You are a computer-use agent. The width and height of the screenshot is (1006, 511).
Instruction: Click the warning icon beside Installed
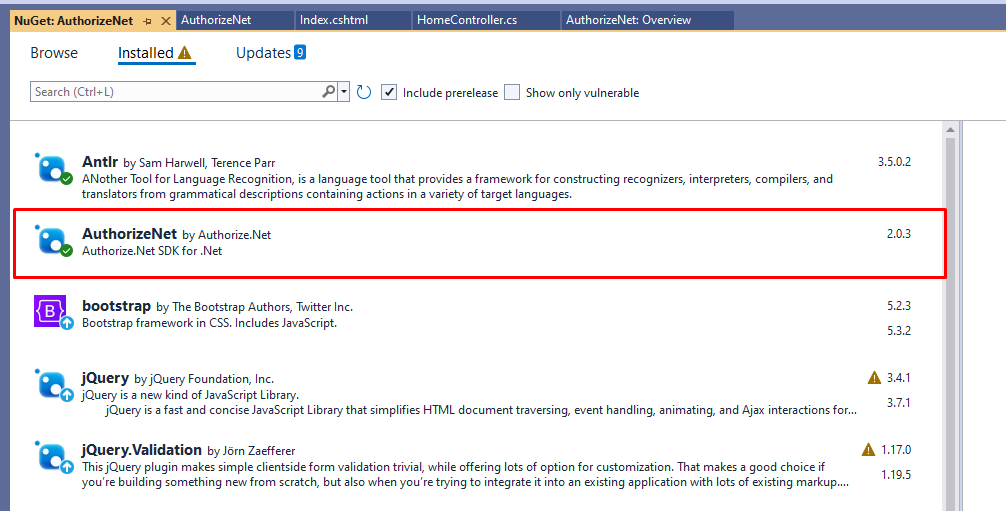185,53
